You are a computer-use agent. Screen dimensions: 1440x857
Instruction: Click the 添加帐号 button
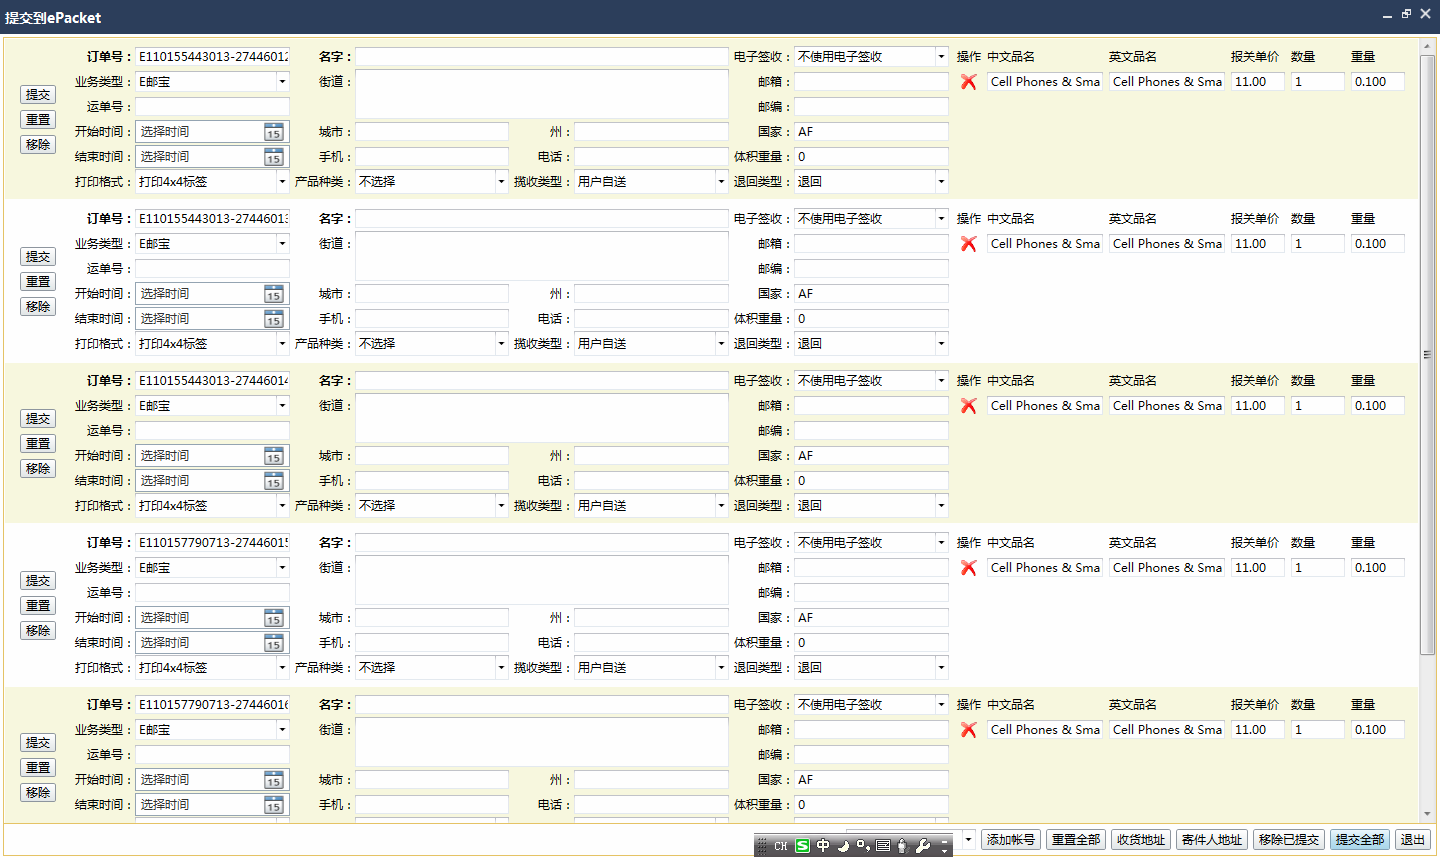1011,840
